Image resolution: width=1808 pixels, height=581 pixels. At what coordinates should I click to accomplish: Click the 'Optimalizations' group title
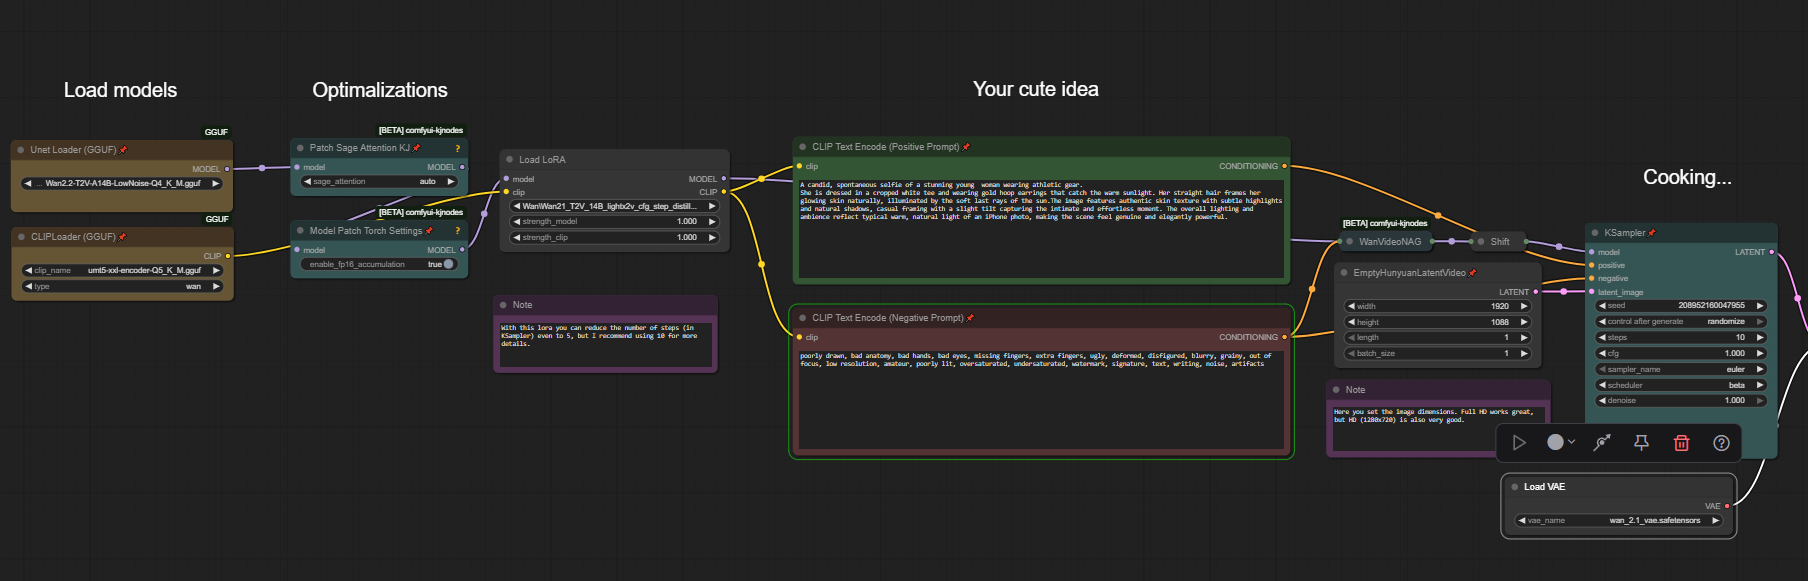(x=380, y=90)
